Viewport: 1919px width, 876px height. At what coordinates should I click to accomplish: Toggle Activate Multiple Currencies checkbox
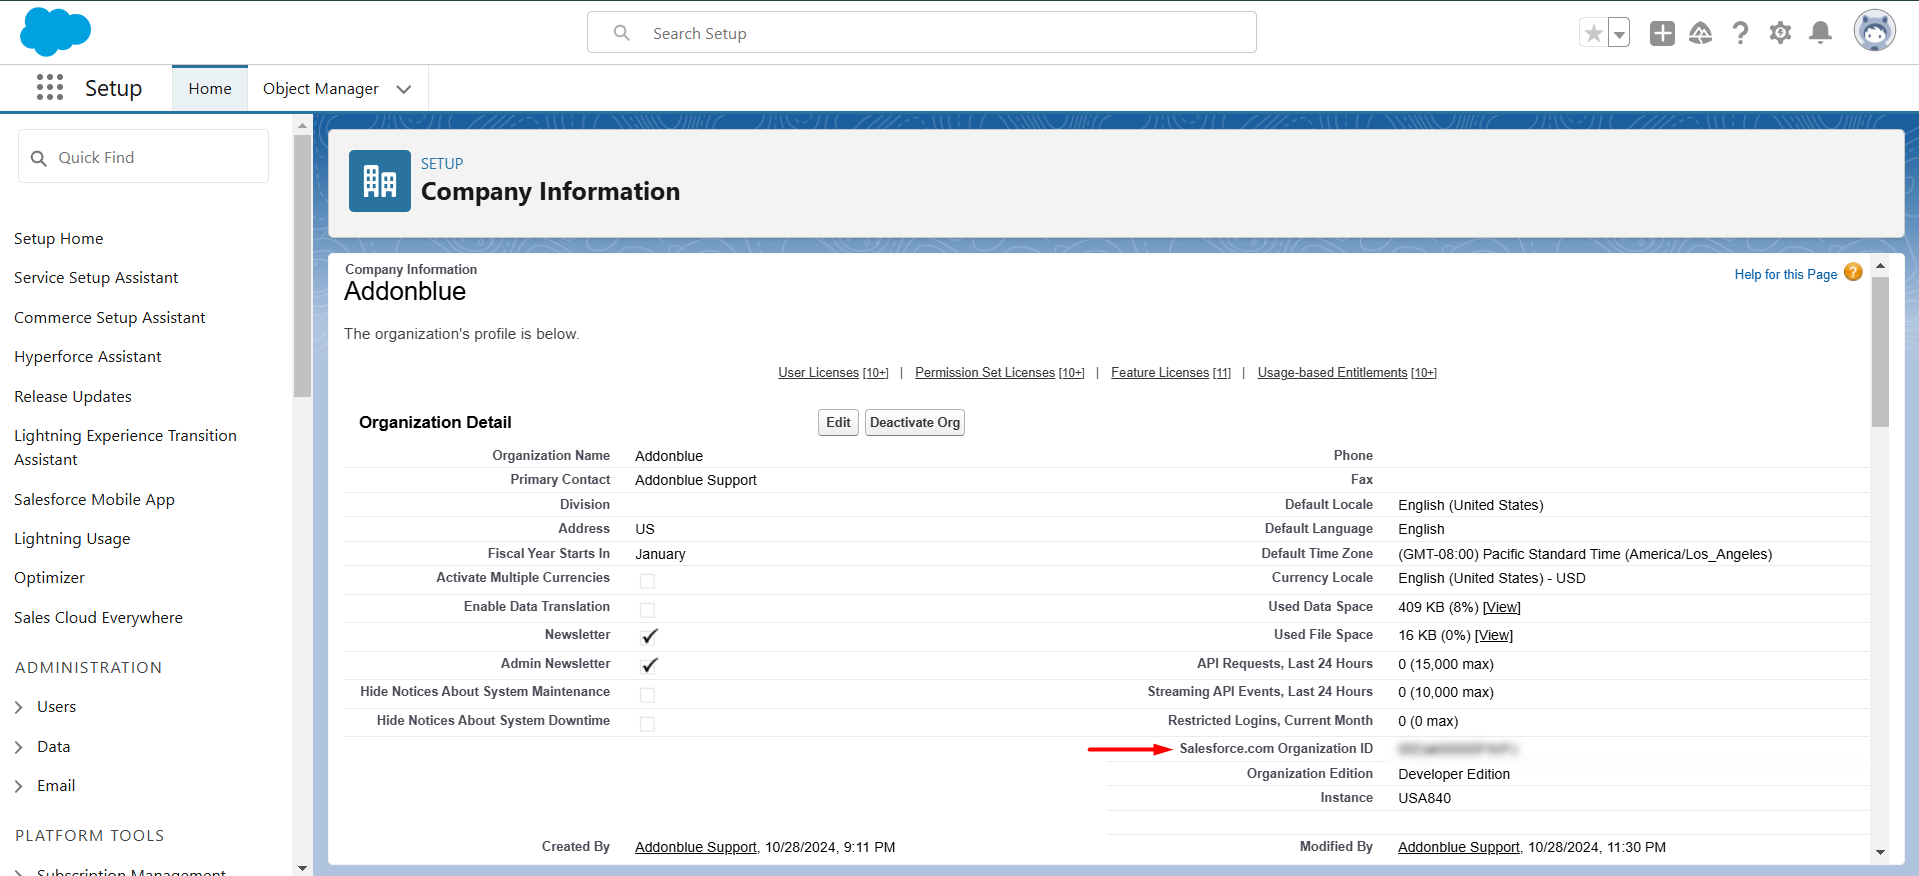[647, 581]
